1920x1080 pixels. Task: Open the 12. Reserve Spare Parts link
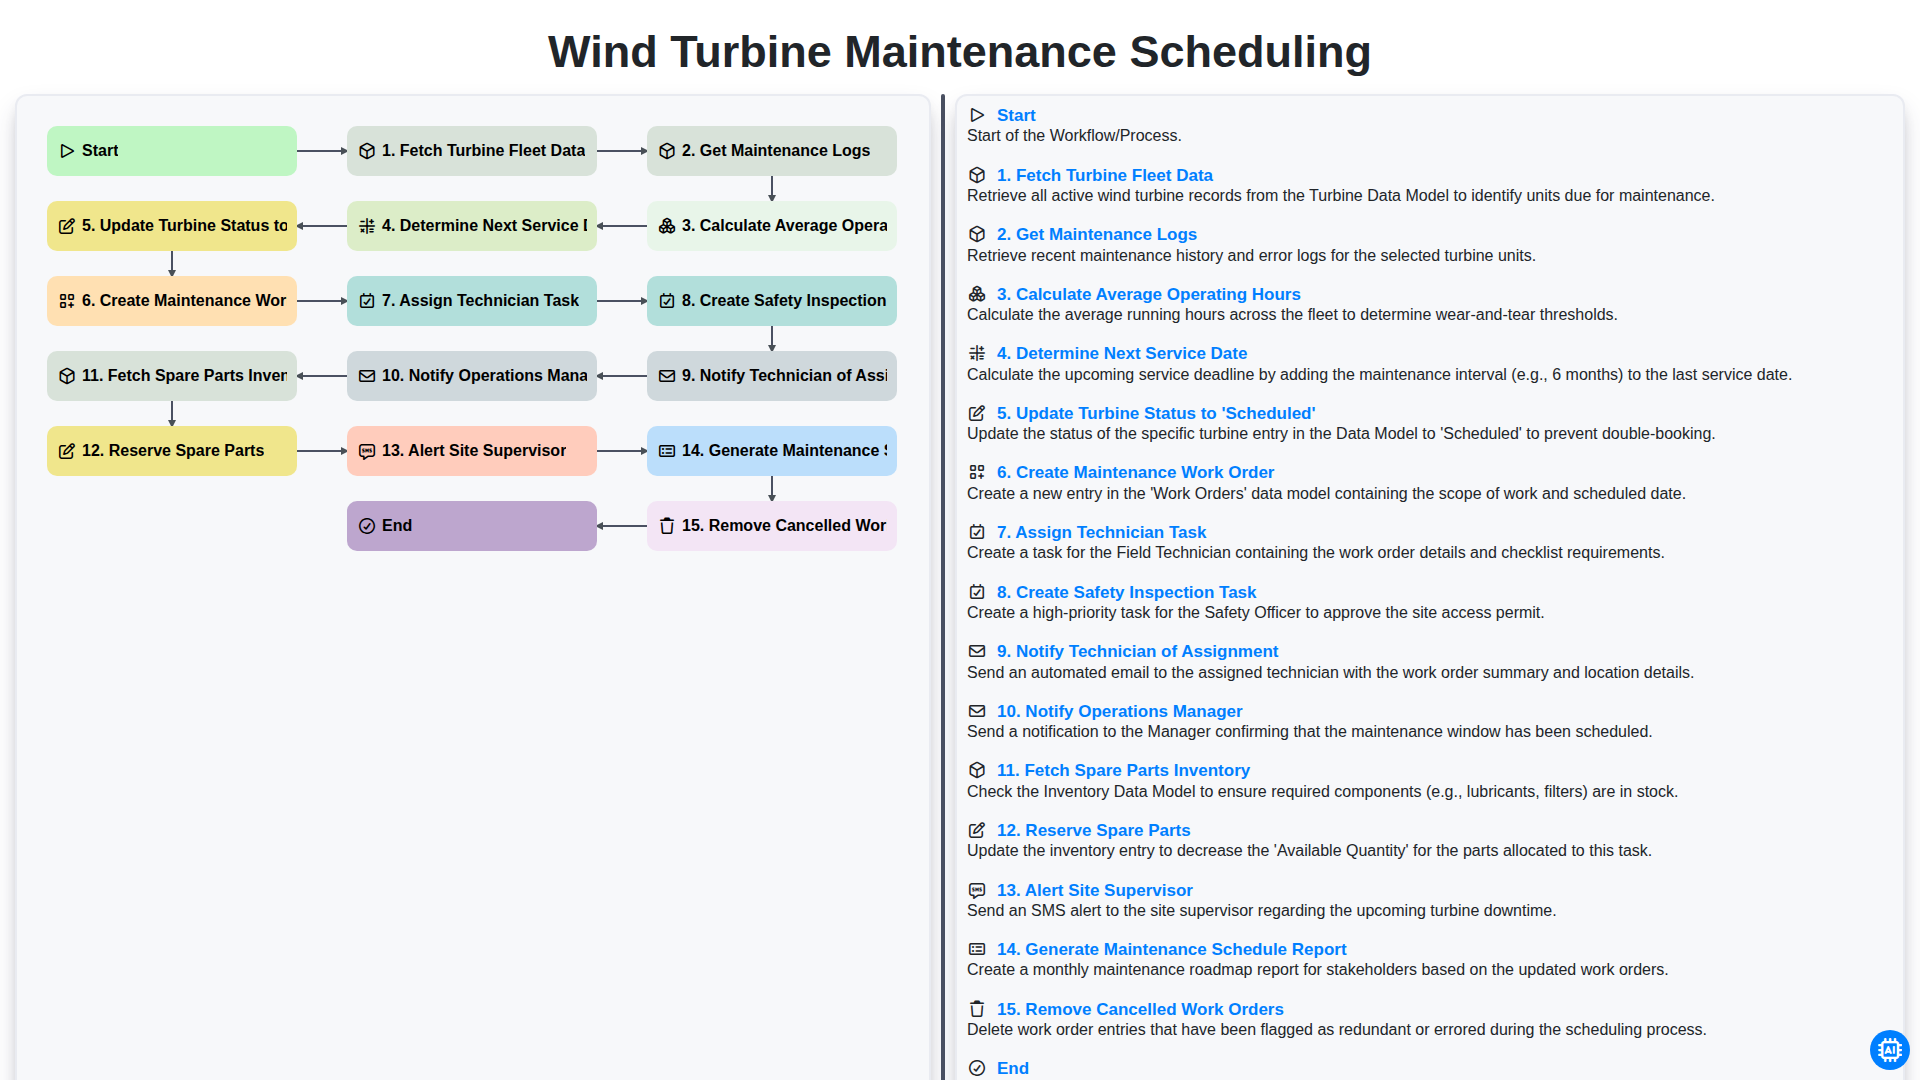1094,830
